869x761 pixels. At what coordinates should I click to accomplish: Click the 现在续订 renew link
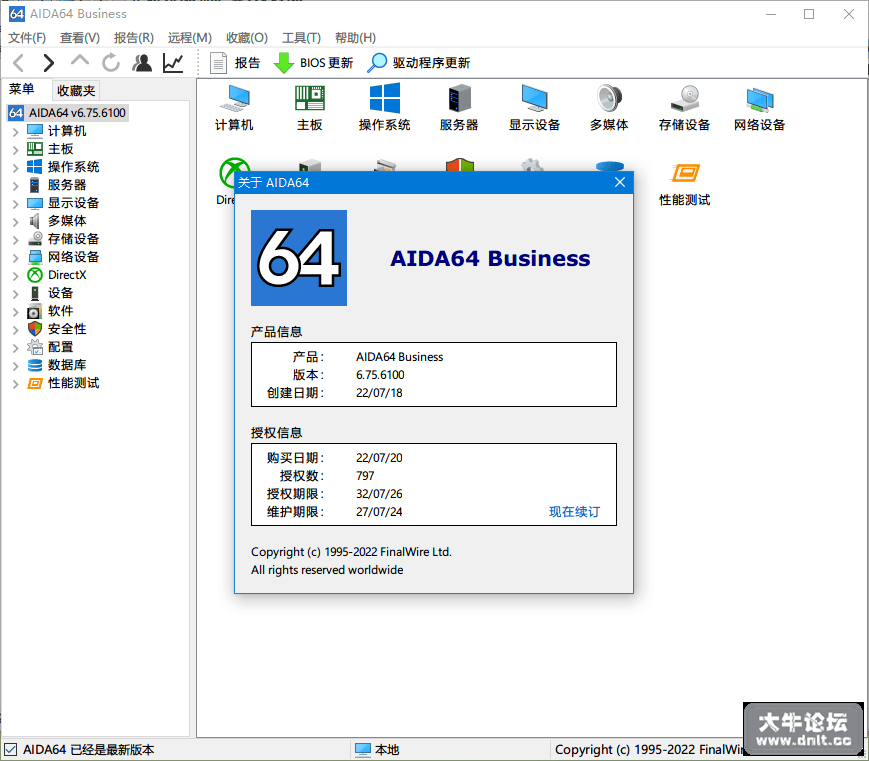click(x=574, y=512)
